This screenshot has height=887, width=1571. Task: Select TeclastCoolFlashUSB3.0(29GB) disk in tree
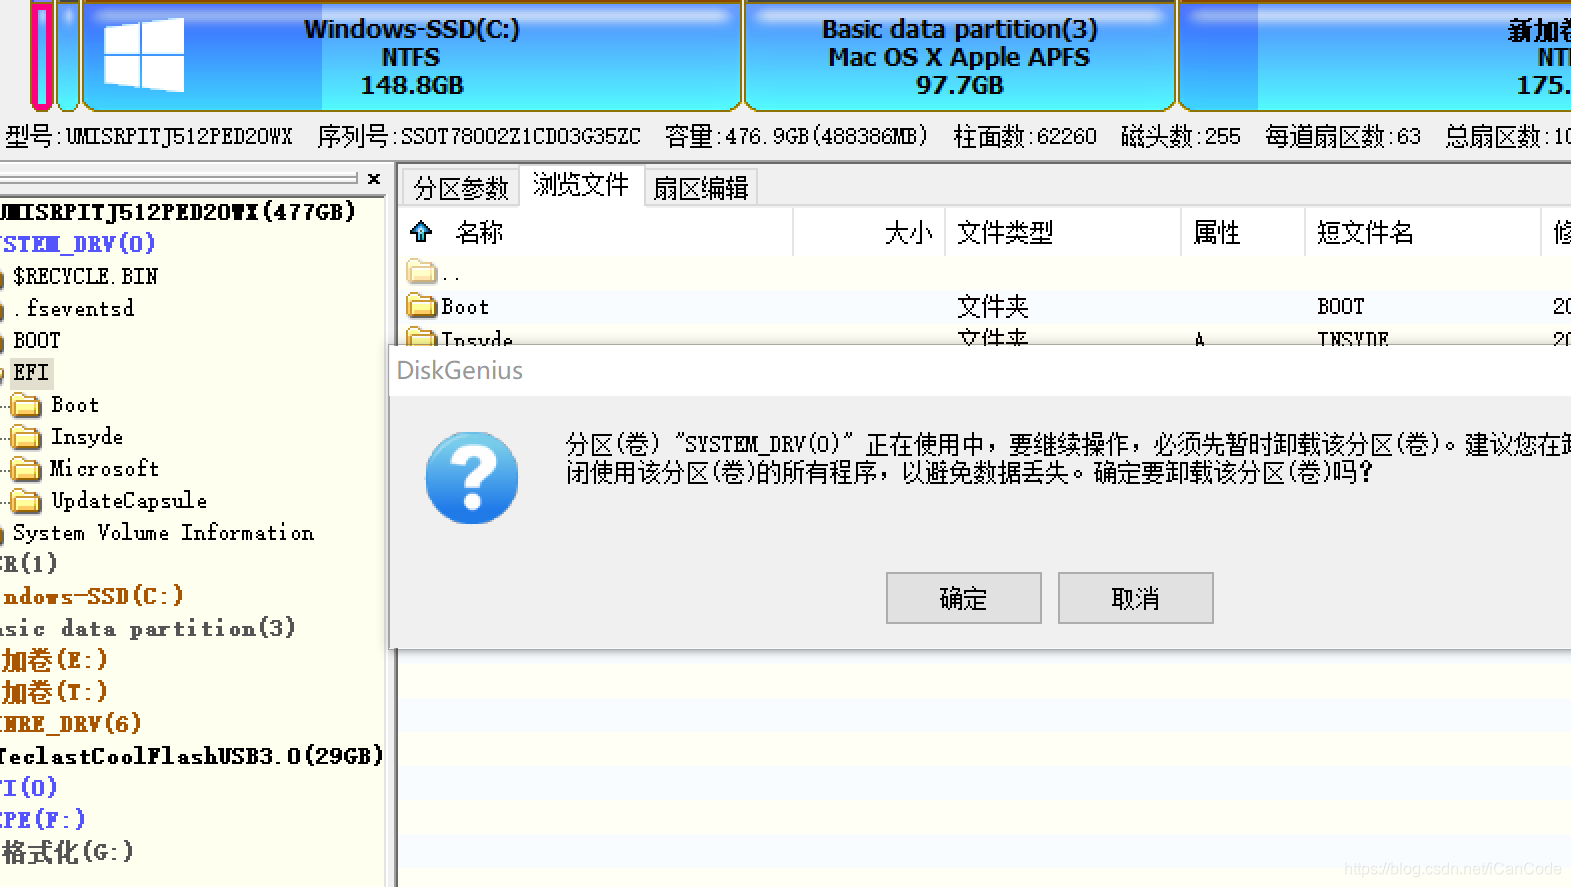(x=191, y=756)
